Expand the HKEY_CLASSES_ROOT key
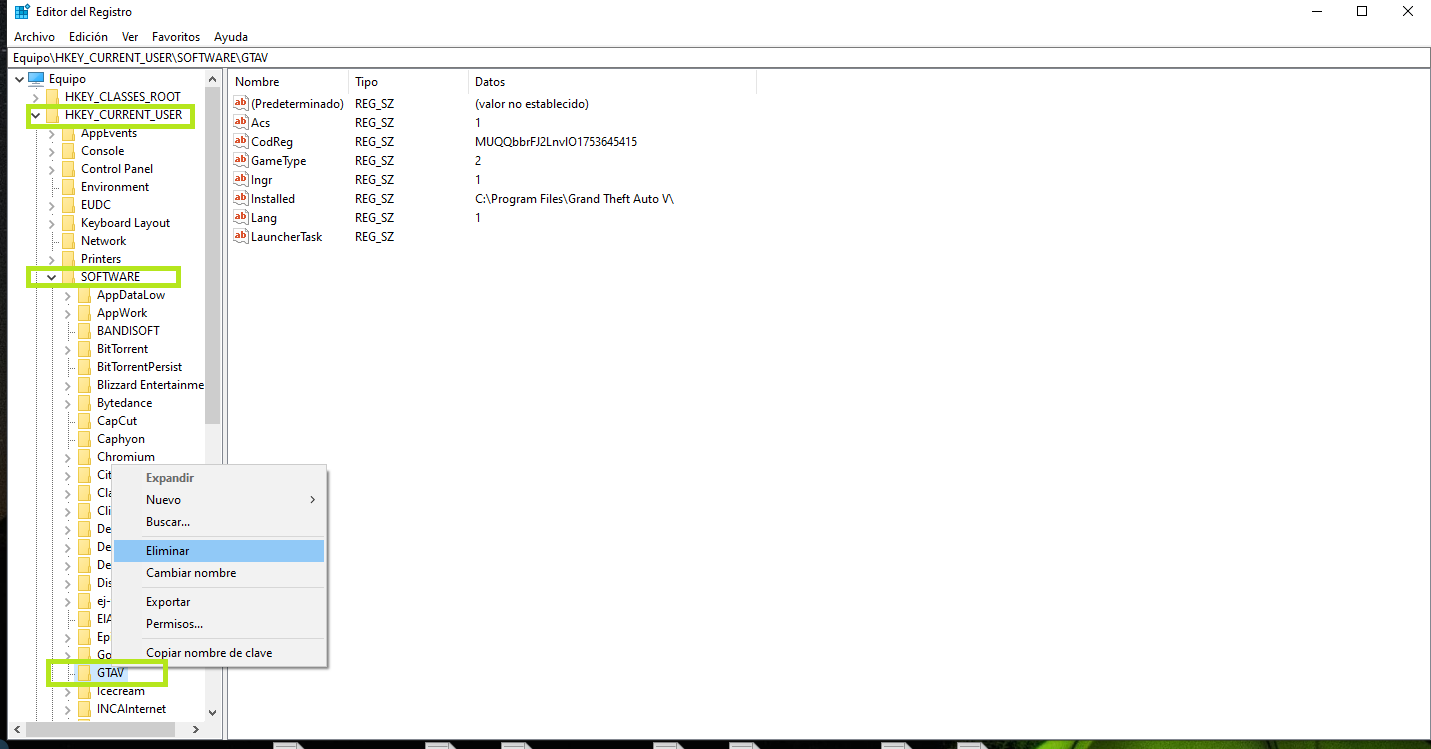The height and width of the screenshot is (749, 1431). pos(36,97)
